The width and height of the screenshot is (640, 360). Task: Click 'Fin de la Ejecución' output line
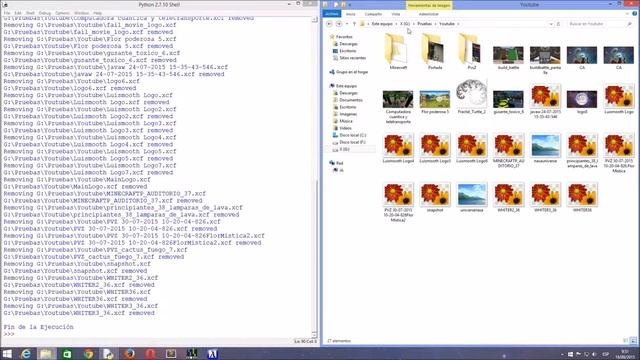coord(39,327)
